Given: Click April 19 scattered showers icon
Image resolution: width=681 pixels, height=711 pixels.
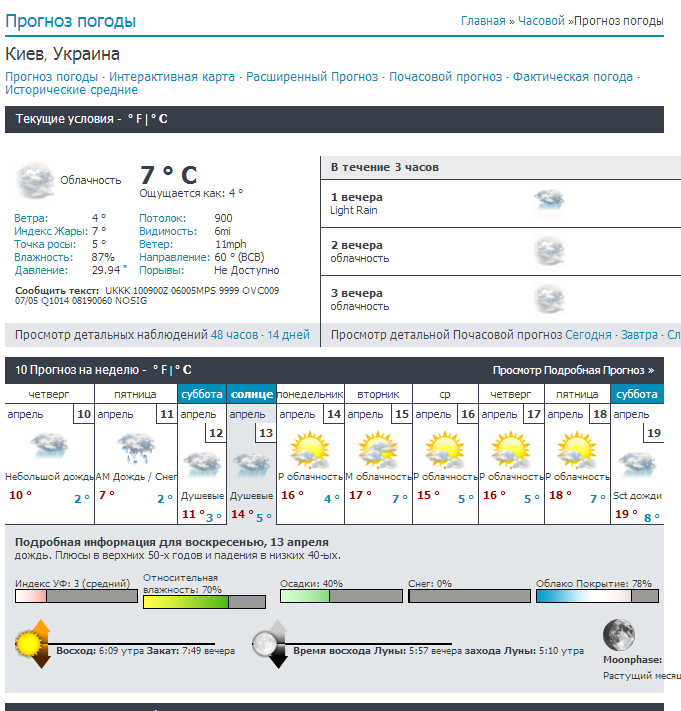Looking at the screenshot, I should 637,464.
